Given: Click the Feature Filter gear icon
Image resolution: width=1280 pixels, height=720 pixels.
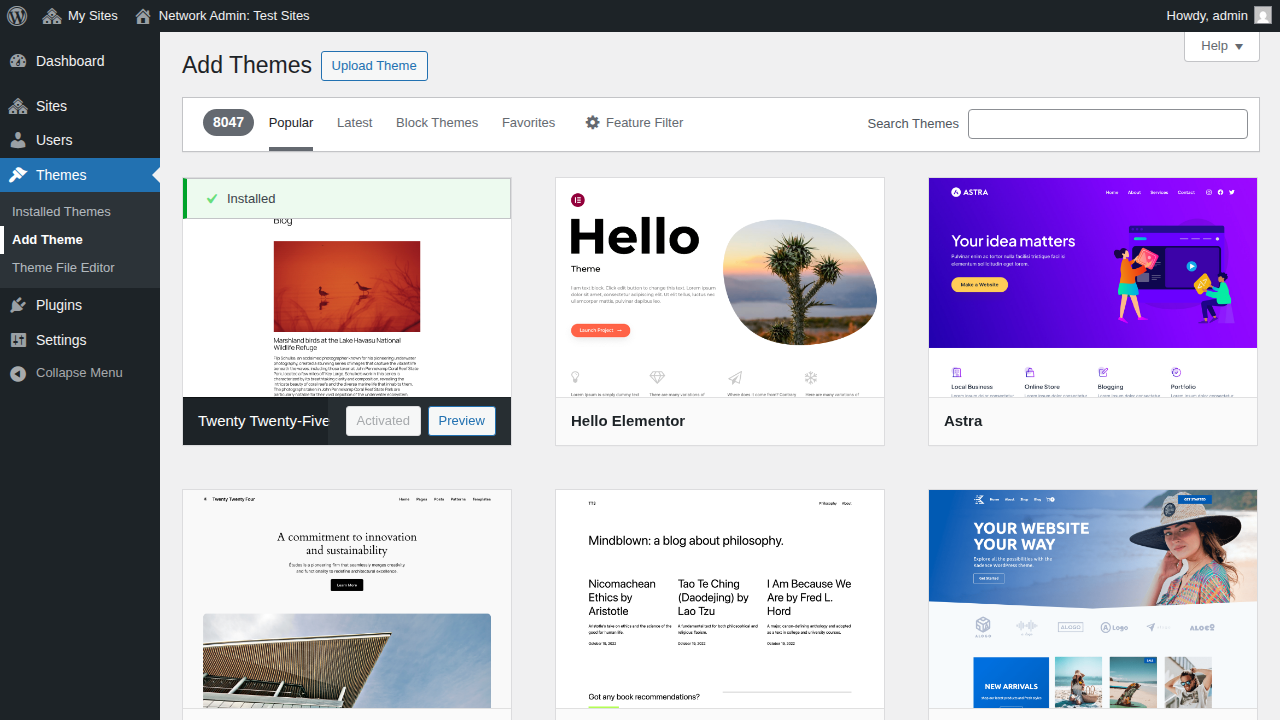Looking at the screenshot, I should coord(593,122).
